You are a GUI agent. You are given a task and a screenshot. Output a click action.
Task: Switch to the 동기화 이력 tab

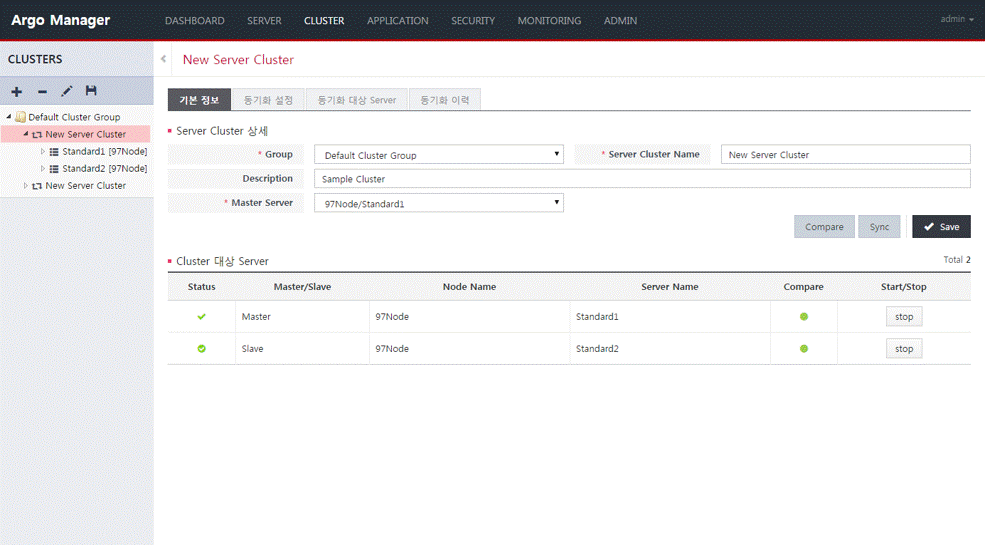pyautogui.click(x=445, y=100)
